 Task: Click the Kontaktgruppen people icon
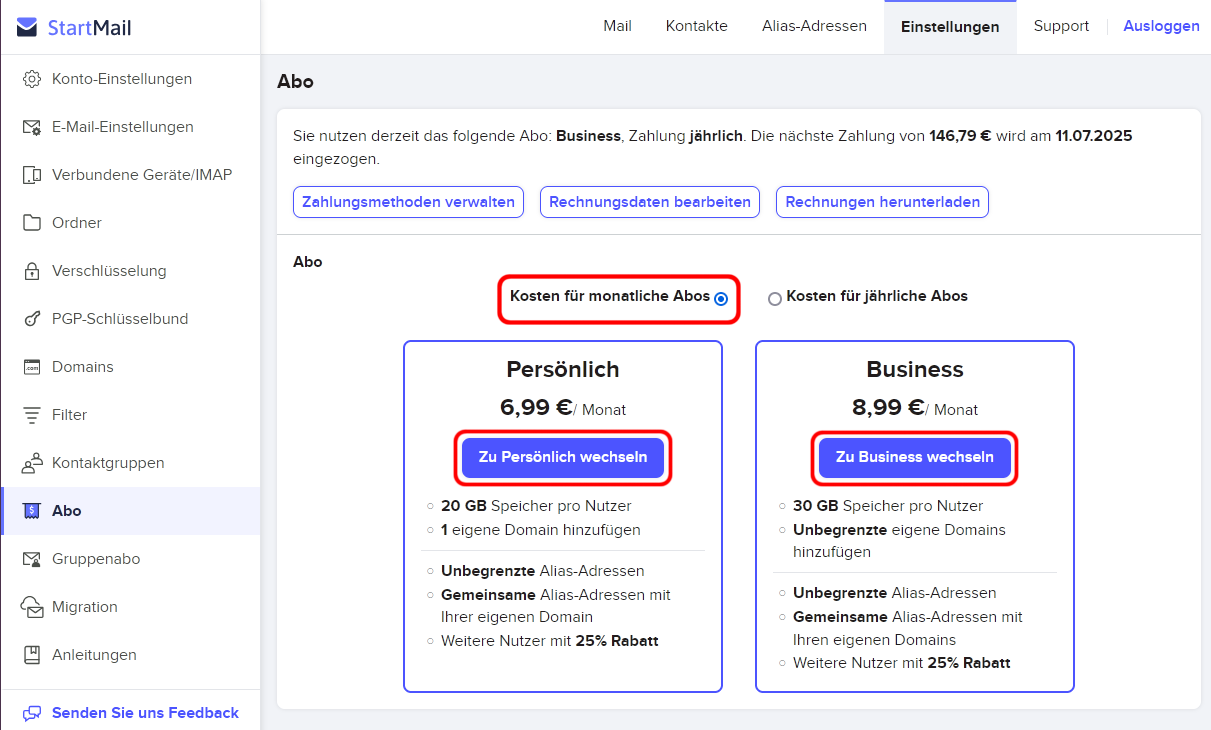pyautogui.click(x=32, y=463)
